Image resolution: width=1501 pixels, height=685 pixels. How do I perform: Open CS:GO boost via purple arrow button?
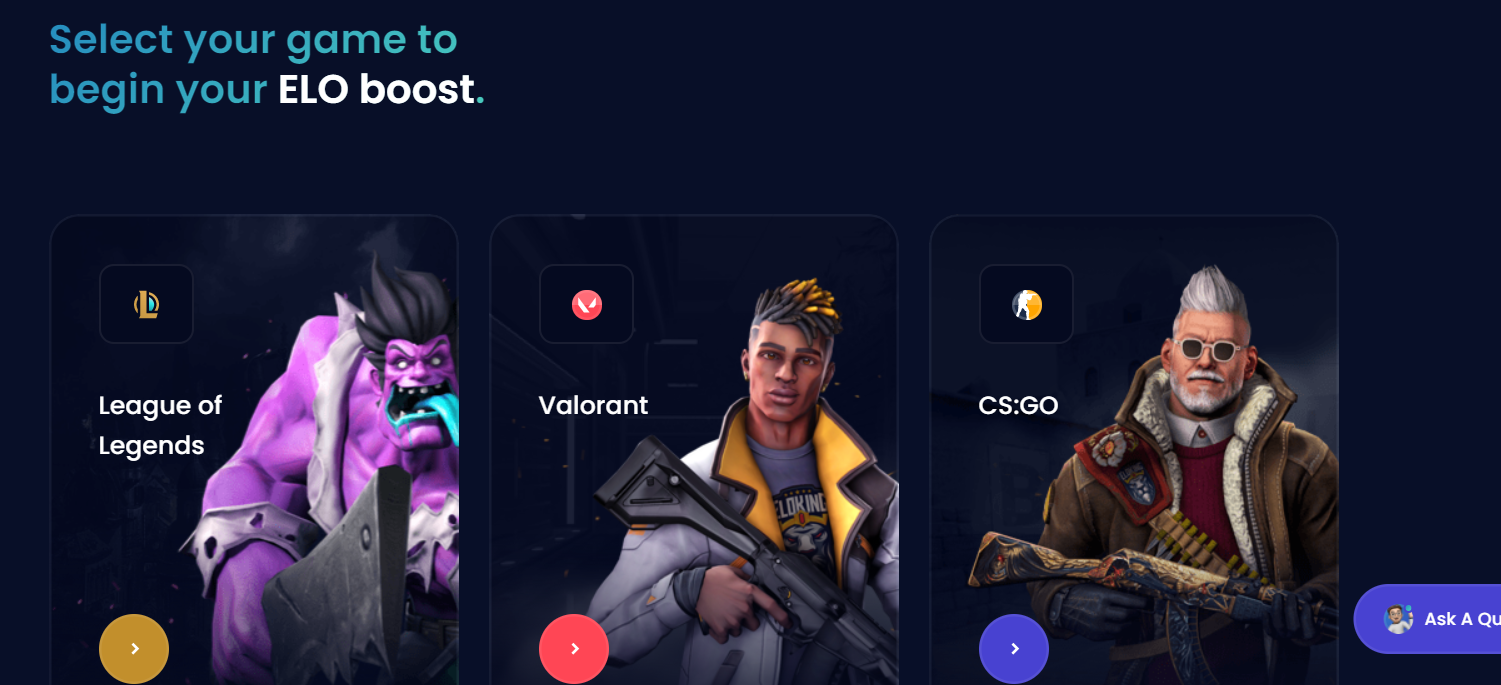point(1014,649)
